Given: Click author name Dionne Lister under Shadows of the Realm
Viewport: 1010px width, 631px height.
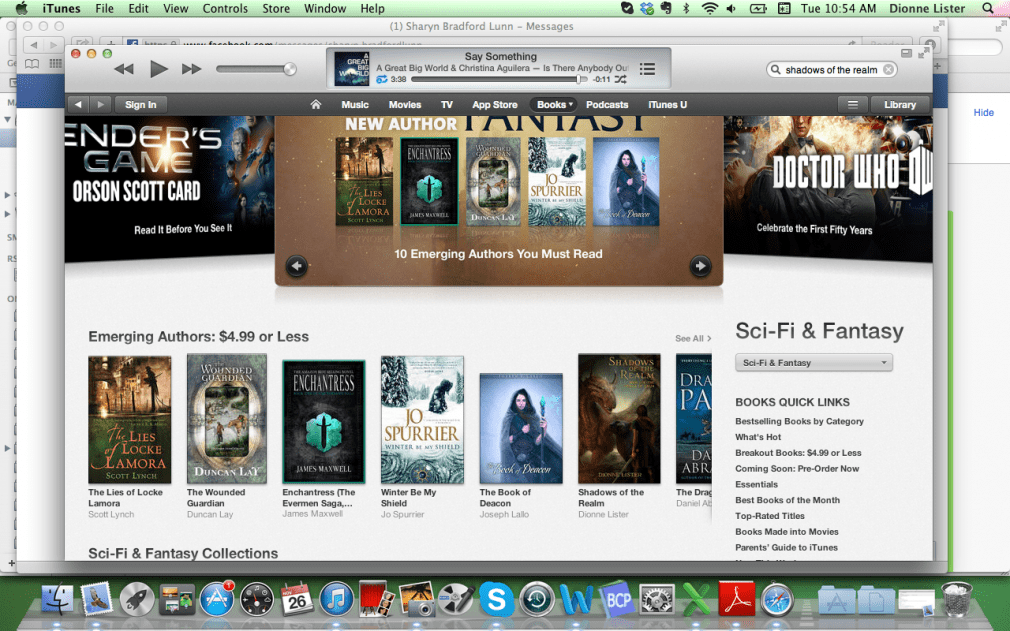Looking at the screenshot, I should (603, 514).
